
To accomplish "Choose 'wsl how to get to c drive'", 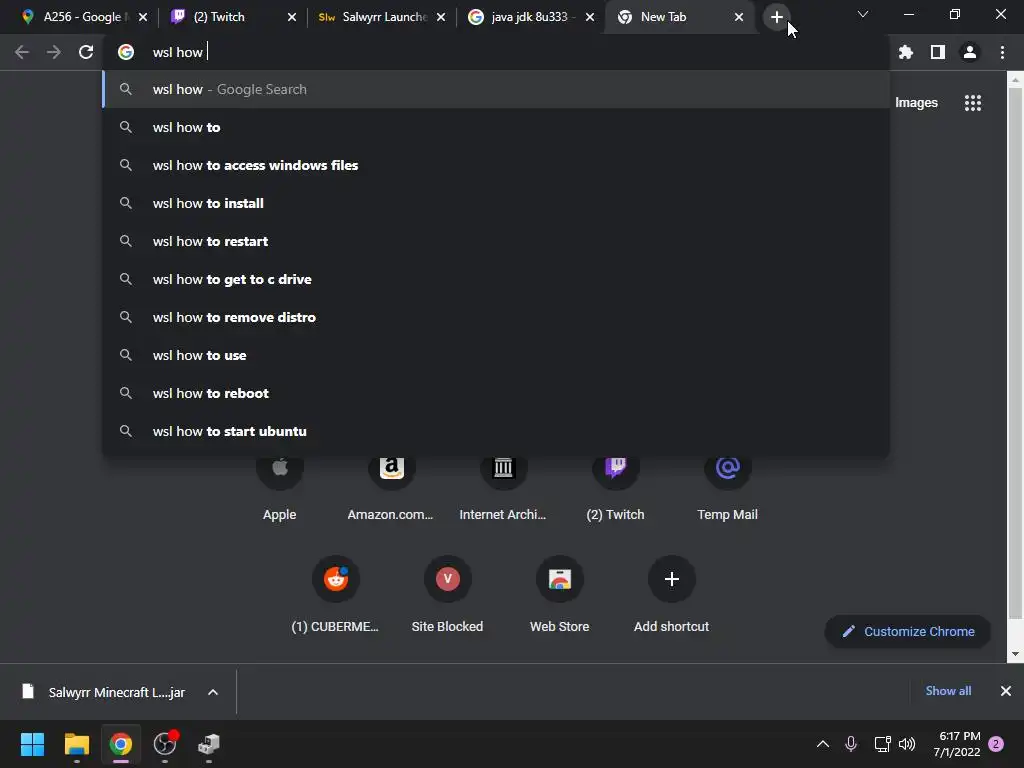I will pyautogui.click(x=496, y=279).
